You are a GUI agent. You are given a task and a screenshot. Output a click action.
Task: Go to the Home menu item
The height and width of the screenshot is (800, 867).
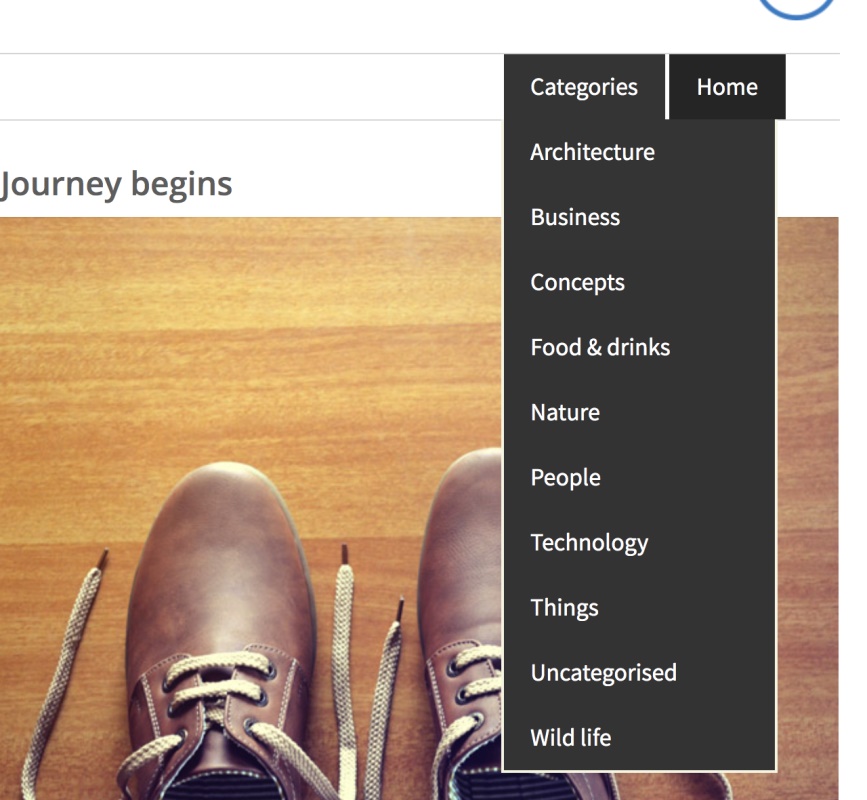(727, 87)
